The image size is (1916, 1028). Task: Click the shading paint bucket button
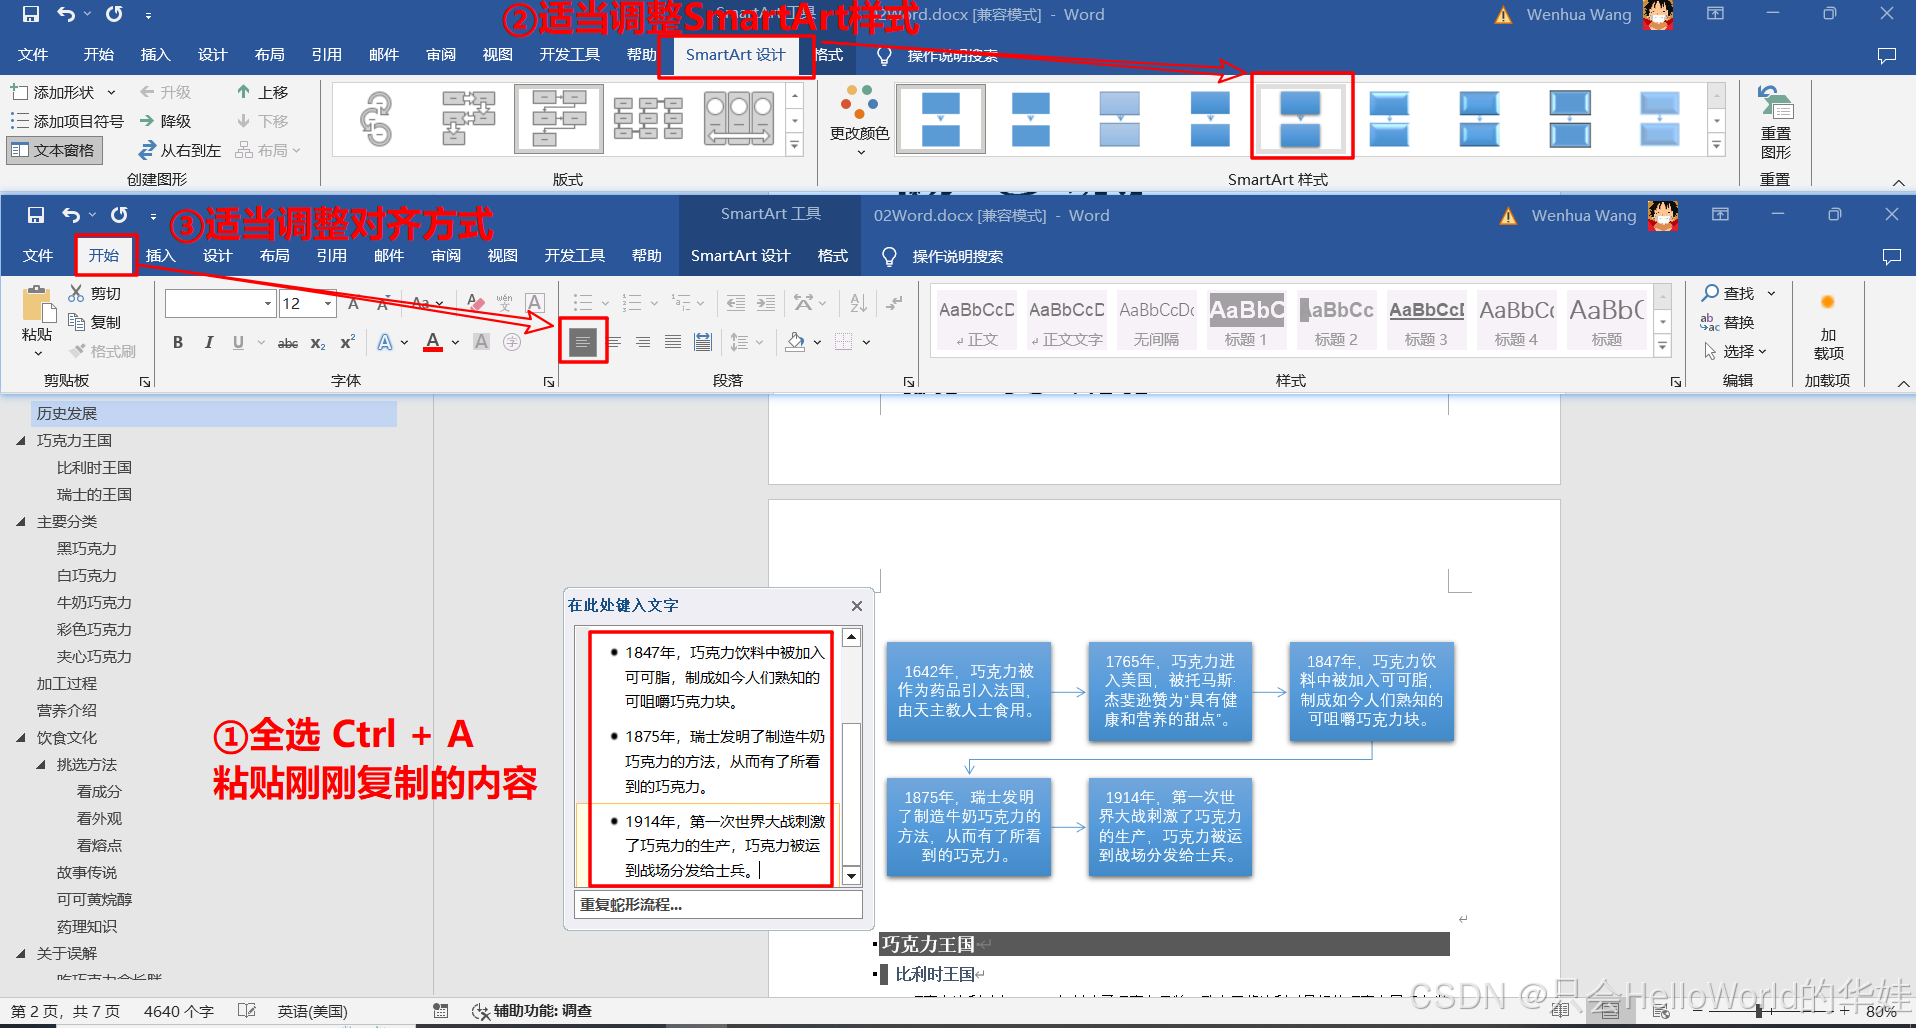pos(796,342)
